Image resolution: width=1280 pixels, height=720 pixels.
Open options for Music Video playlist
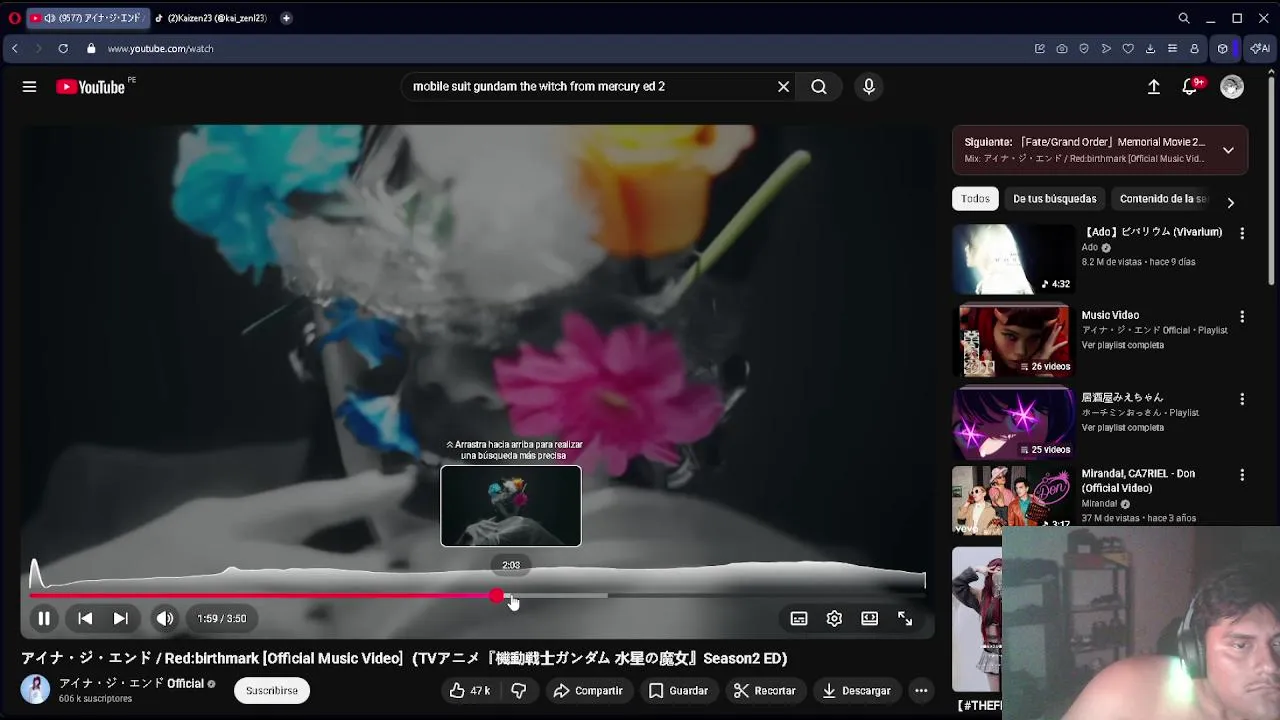tap(1242, 316)
